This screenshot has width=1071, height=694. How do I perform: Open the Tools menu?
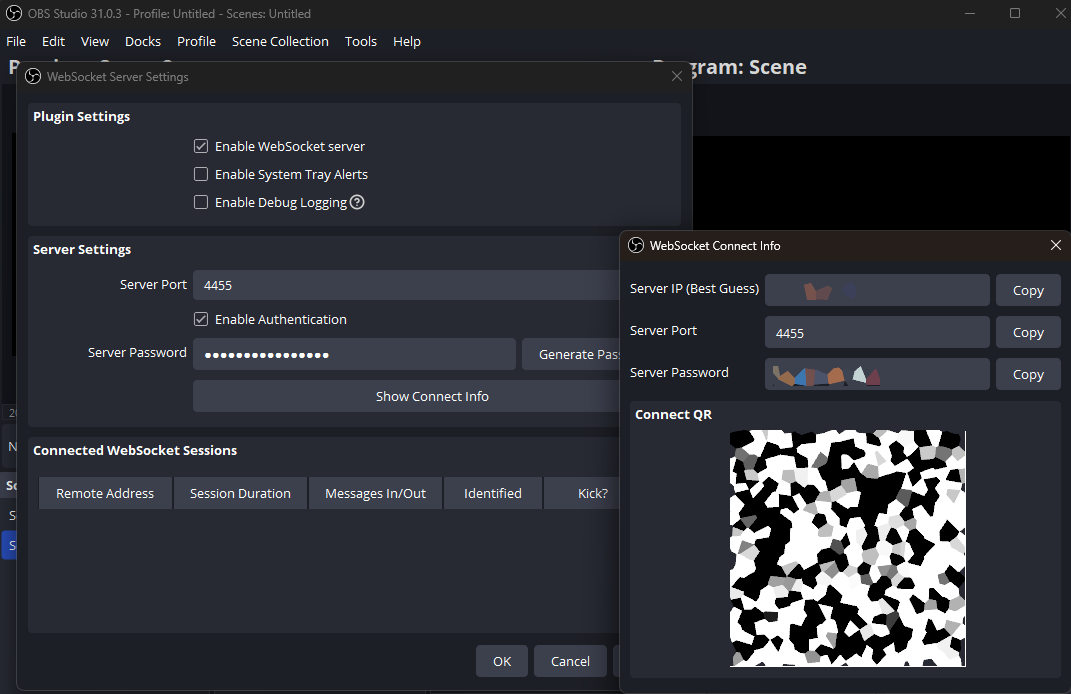pyautogui.click(x=361, y=42)
